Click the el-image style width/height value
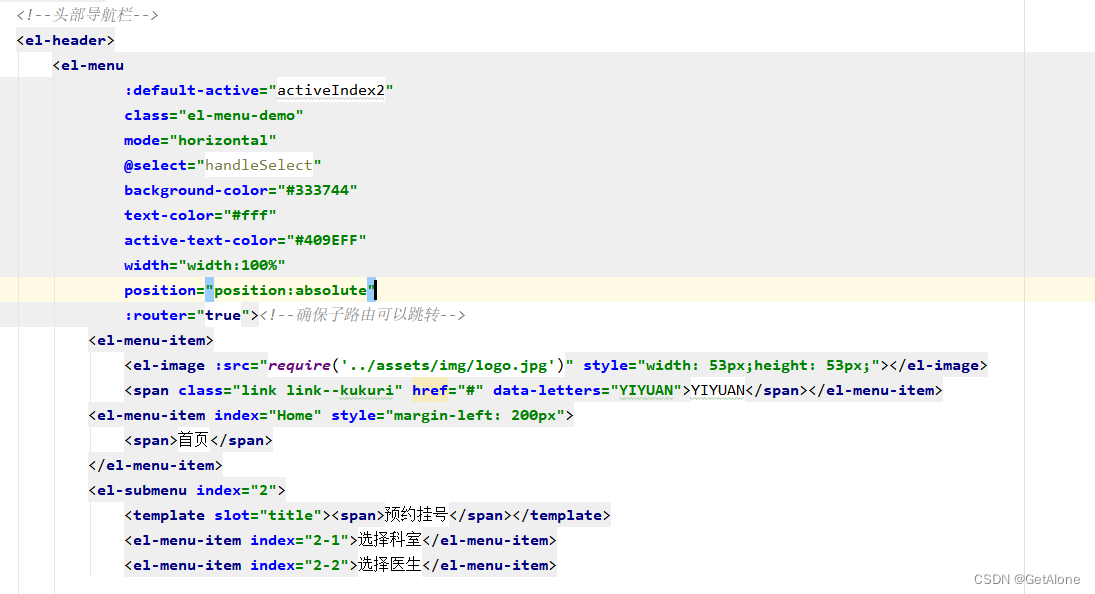Viewport: 1095px width, 594px height. click(758, 366)
